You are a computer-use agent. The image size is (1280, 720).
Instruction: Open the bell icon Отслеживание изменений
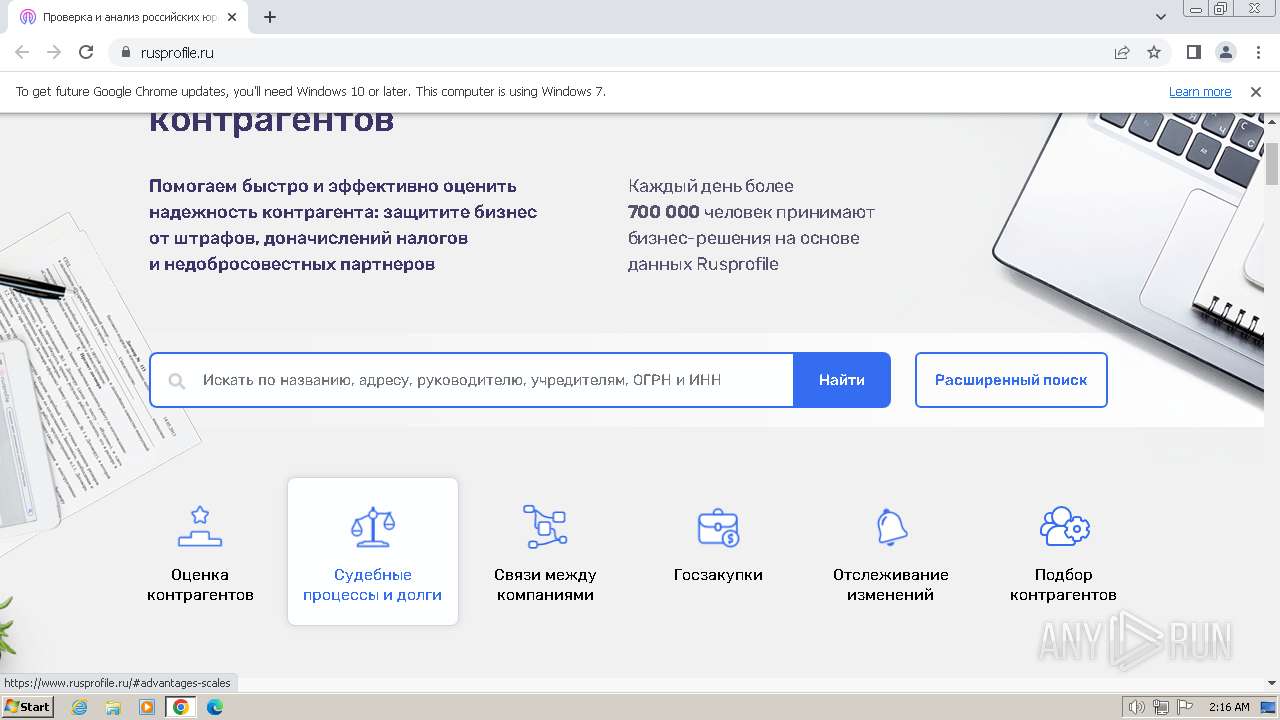(891, 527)
